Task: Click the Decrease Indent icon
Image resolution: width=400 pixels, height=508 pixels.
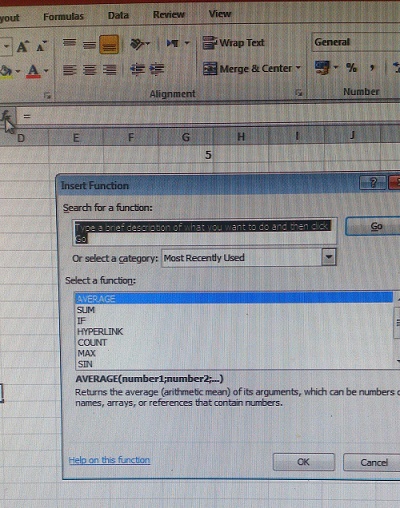Action: [x=137, y=69]
